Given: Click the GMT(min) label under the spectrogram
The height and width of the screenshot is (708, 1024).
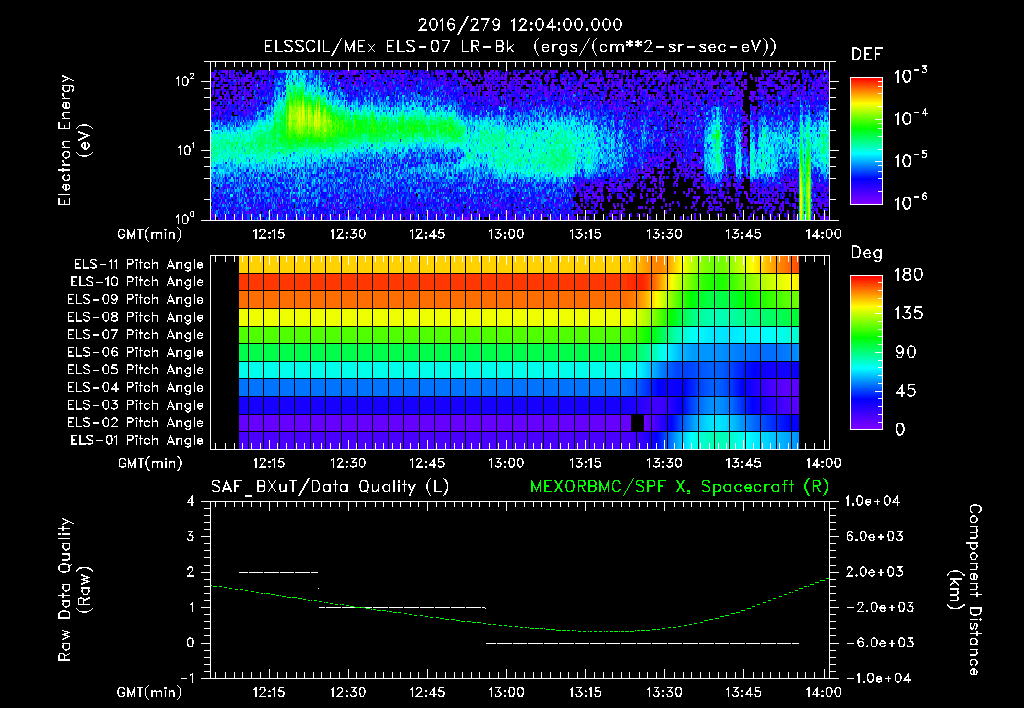Looking at the screenshot, I should click(x=150, y=234).
